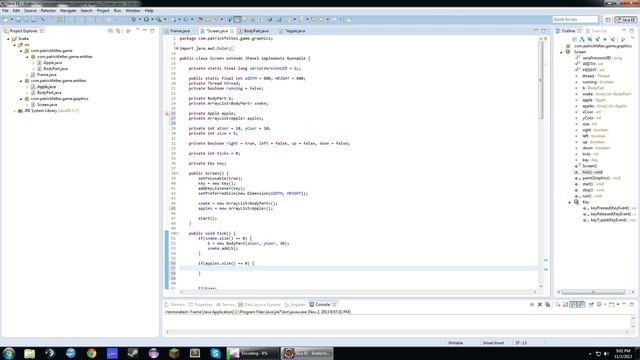Collapse the tick() method fold marker
Image resolution: width=640 pixels, height=360 pixels.
(x=177, y=233)
